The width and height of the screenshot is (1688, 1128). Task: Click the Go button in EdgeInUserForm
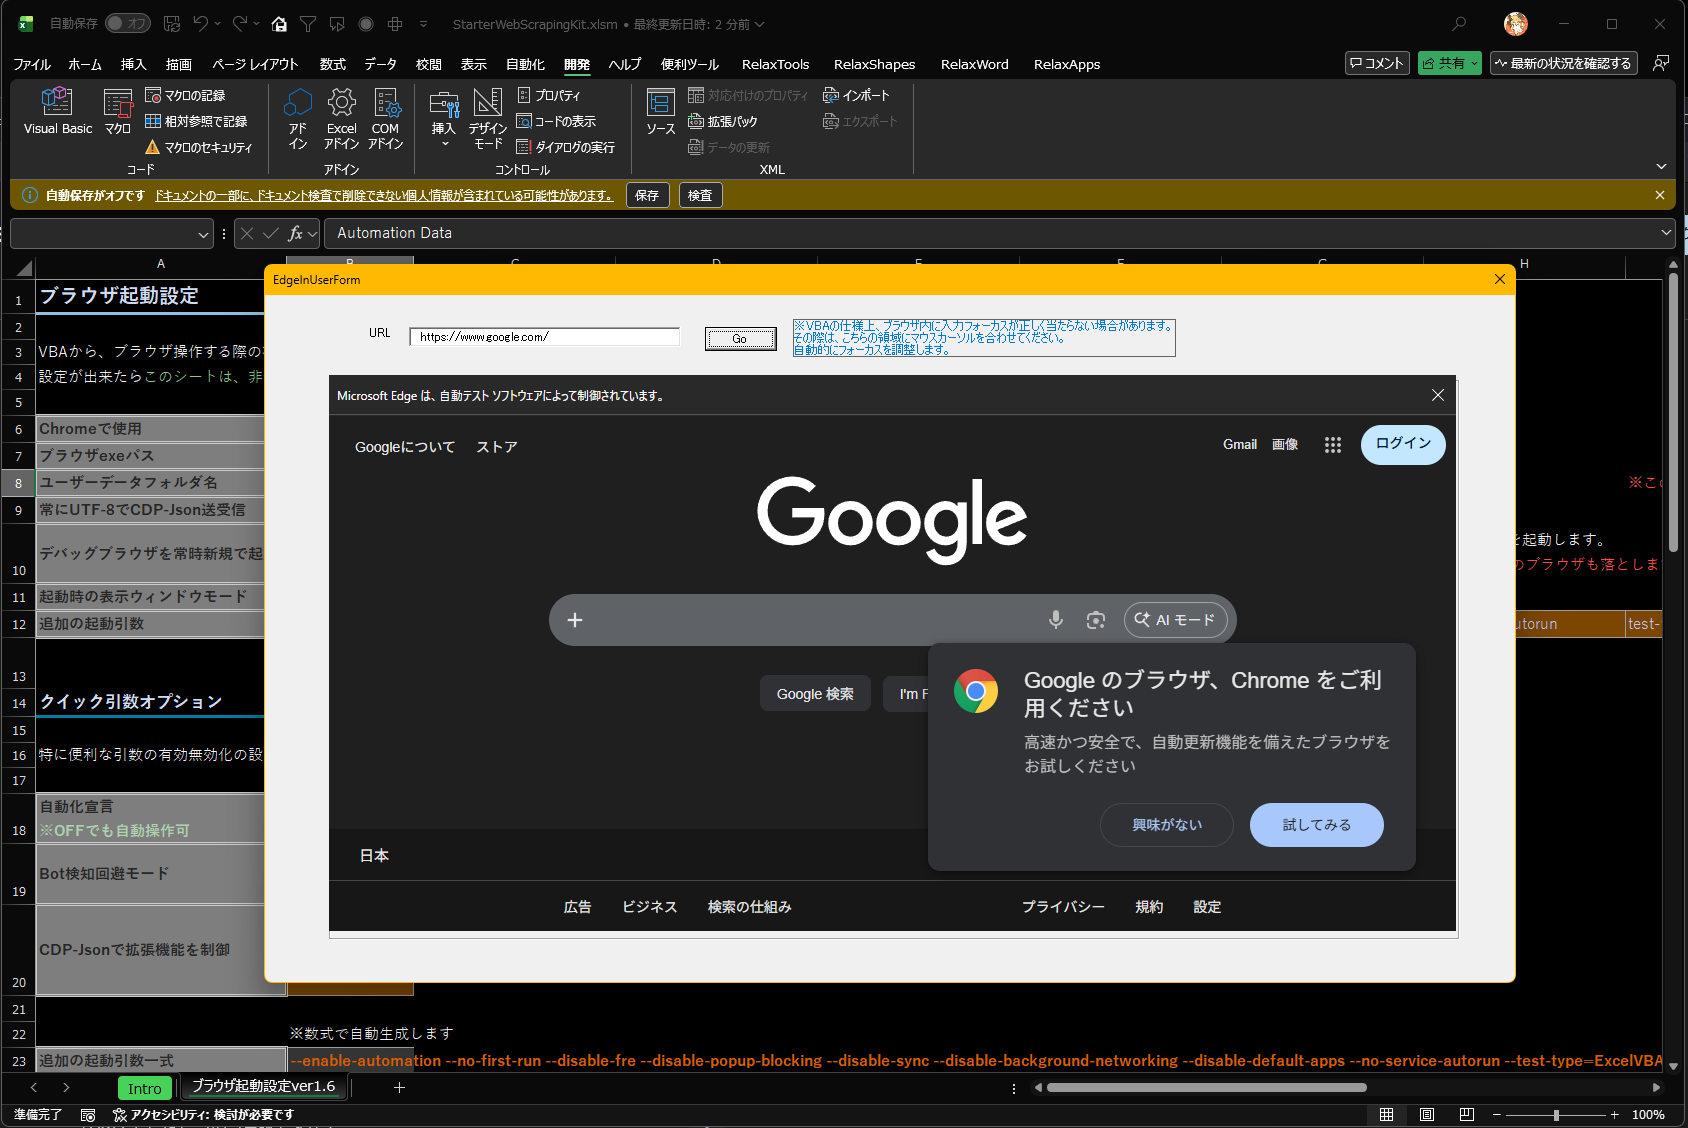(x=740, y=339)
